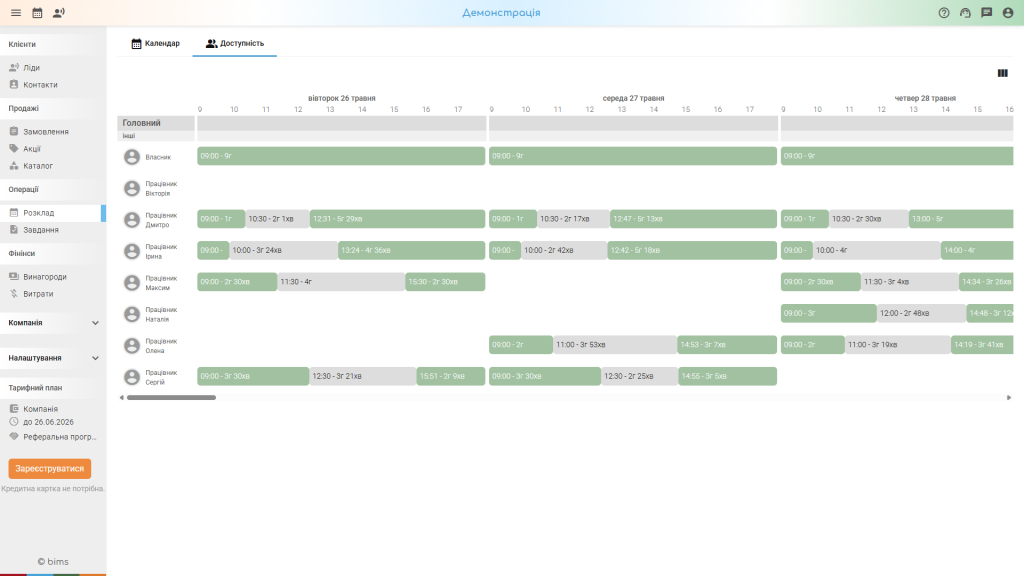The image size is (1024, 576).
Task: Click the Демонстрація title
Action: (x=501, y=12)
